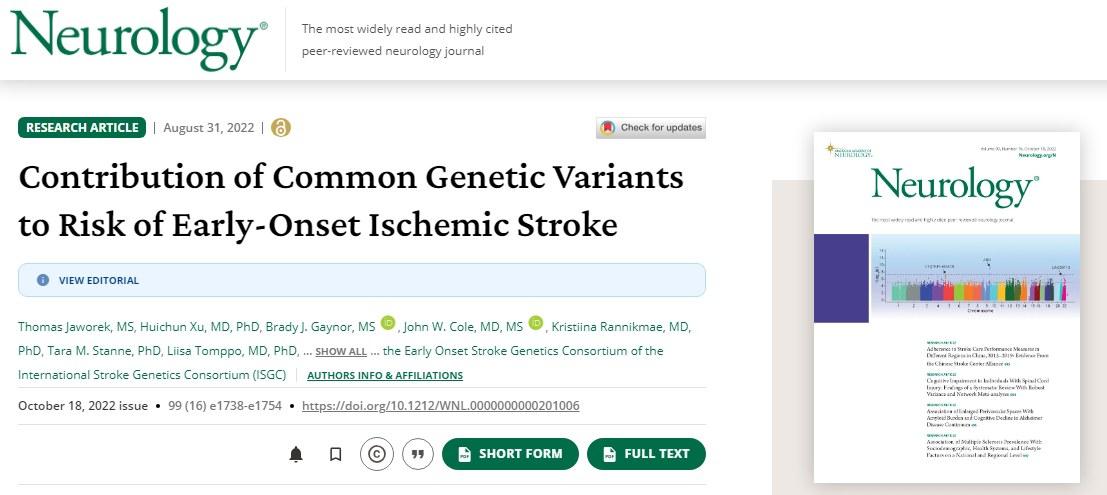Click the open access lock icon

click(x=281, y=127)
